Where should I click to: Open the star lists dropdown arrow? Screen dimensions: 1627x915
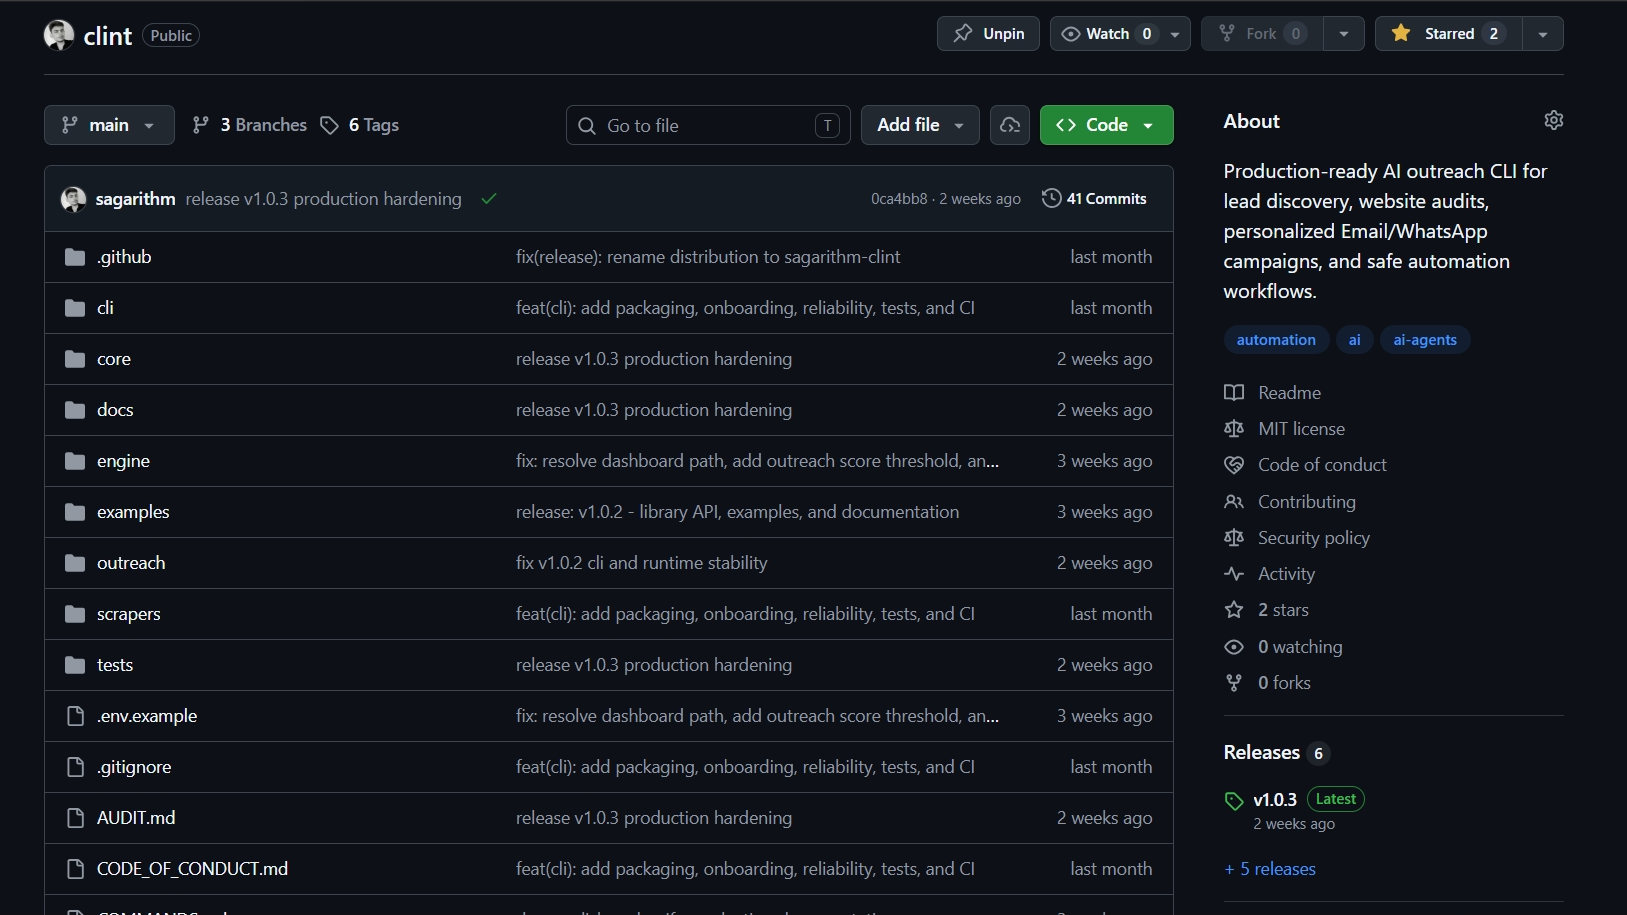tap(1543, 34)
